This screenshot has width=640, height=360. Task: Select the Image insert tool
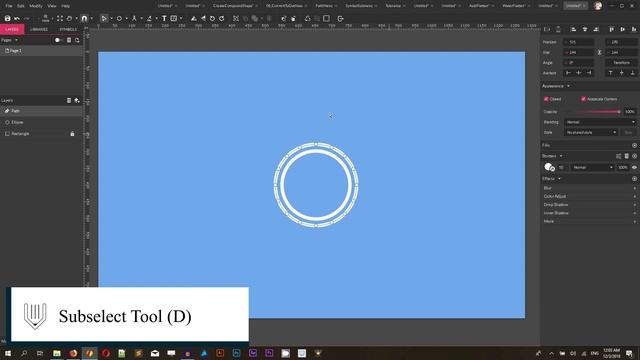(x=174, y=18)
